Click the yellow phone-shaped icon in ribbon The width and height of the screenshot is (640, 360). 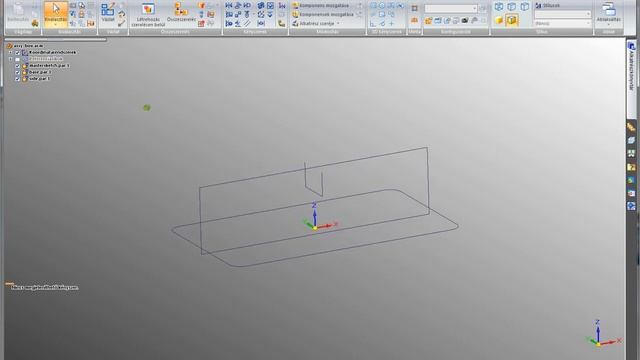click(x=282, y=23)
